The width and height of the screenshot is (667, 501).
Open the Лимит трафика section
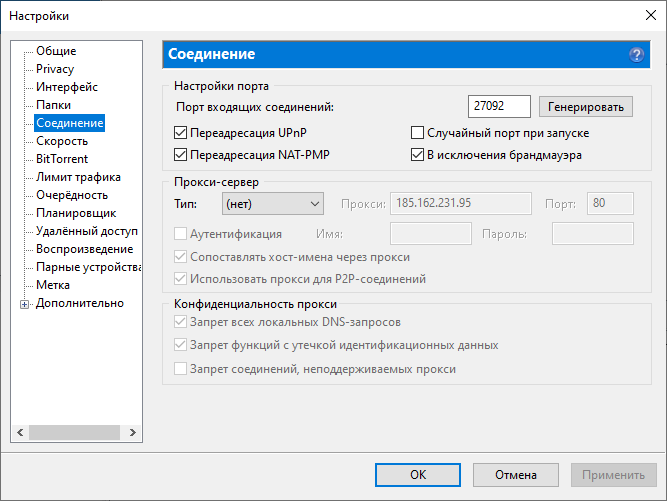(x=78, y=177)
